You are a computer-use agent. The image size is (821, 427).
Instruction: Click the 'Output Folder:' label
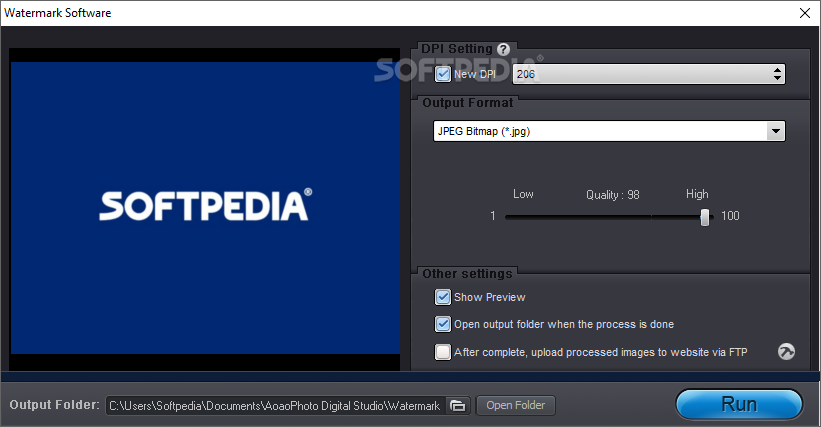54,405
